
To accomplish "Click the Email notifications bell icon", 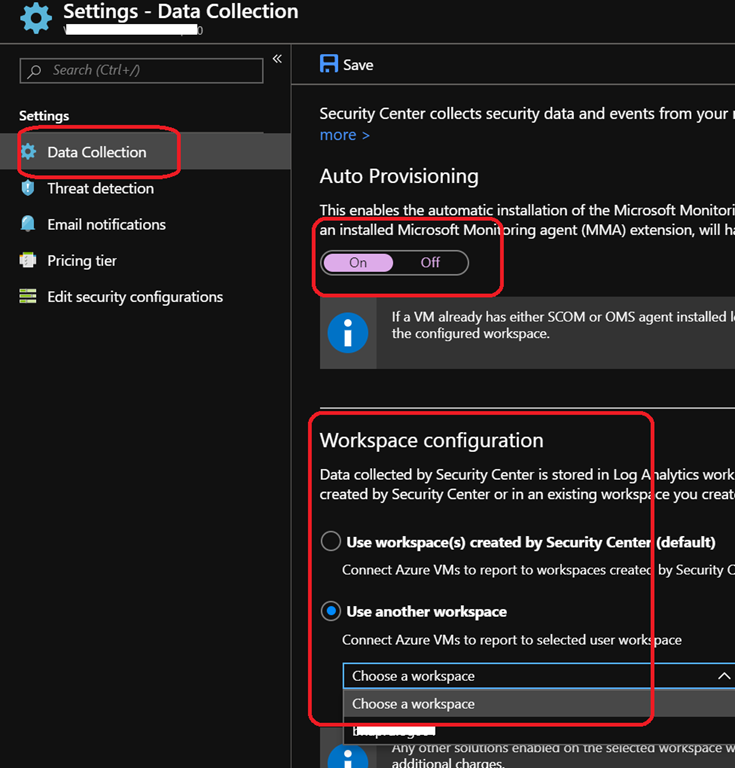I will pyautogui.click(x=28, y=224).
